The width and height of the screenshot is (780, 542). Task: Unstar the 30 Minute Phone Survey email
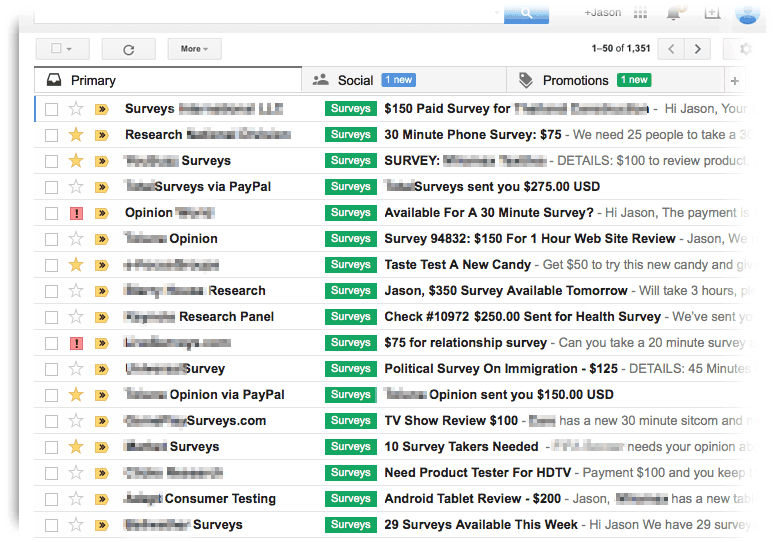click(x=76, y=134)
